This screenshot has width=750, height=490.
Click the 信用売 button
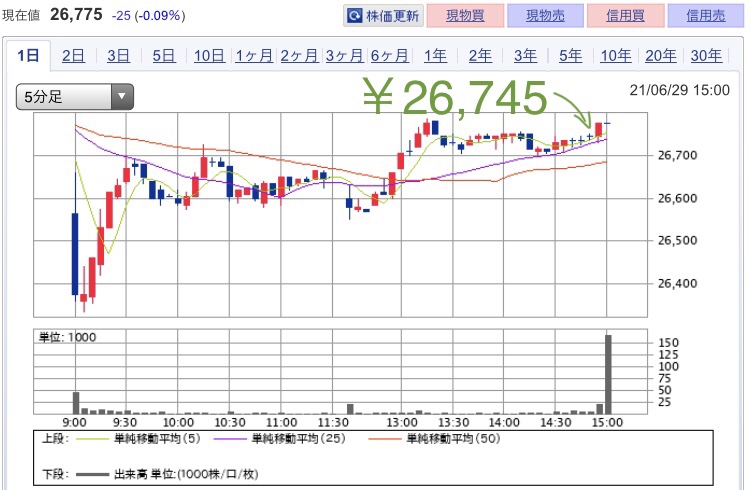pyautogui.click(x=706, y=16)
